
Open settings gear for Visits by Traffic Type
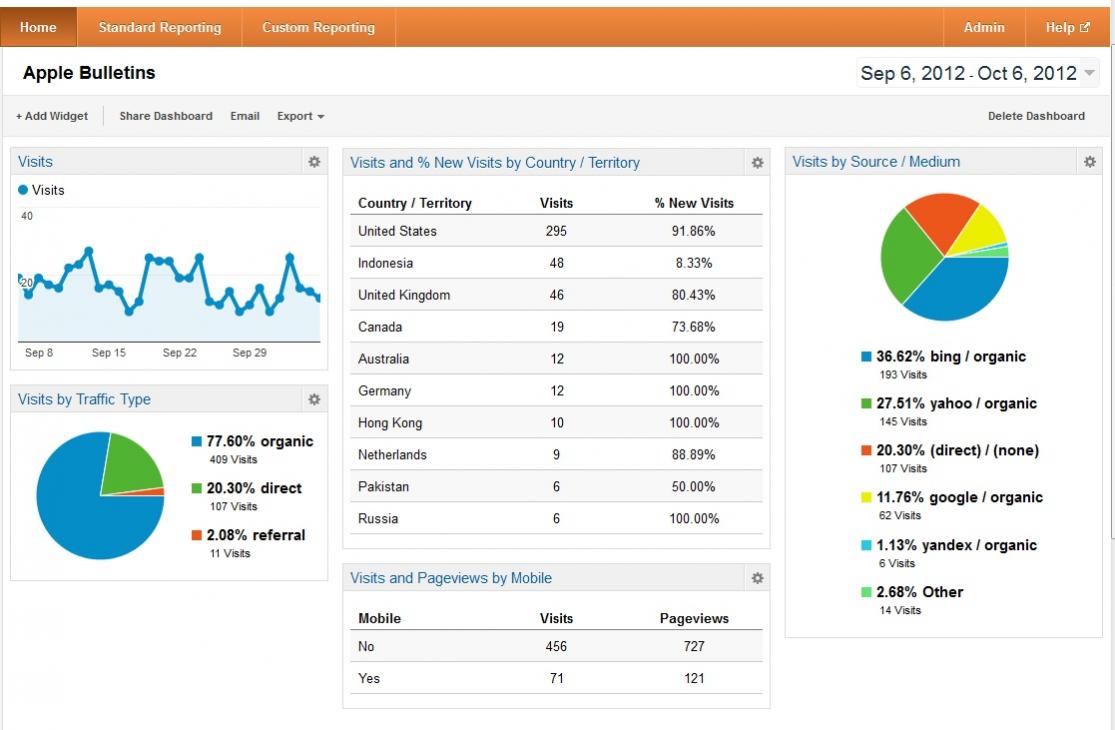click(314, 399)
